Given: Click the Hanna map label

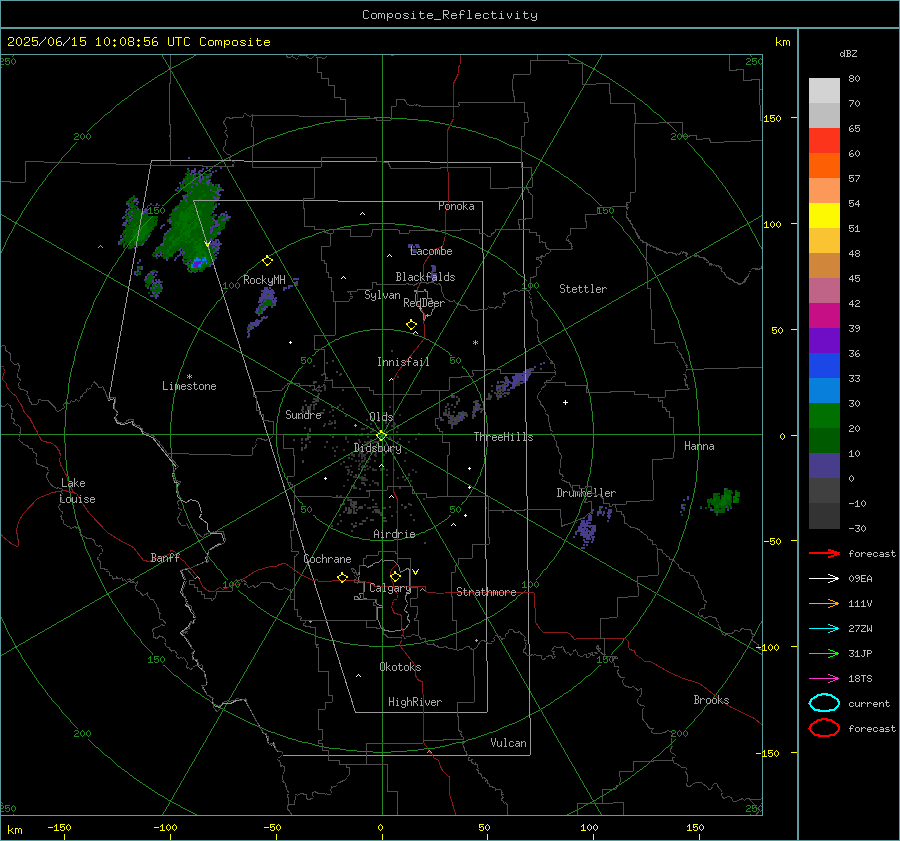Looking at the screenshot, I should [x=699, y=446].
